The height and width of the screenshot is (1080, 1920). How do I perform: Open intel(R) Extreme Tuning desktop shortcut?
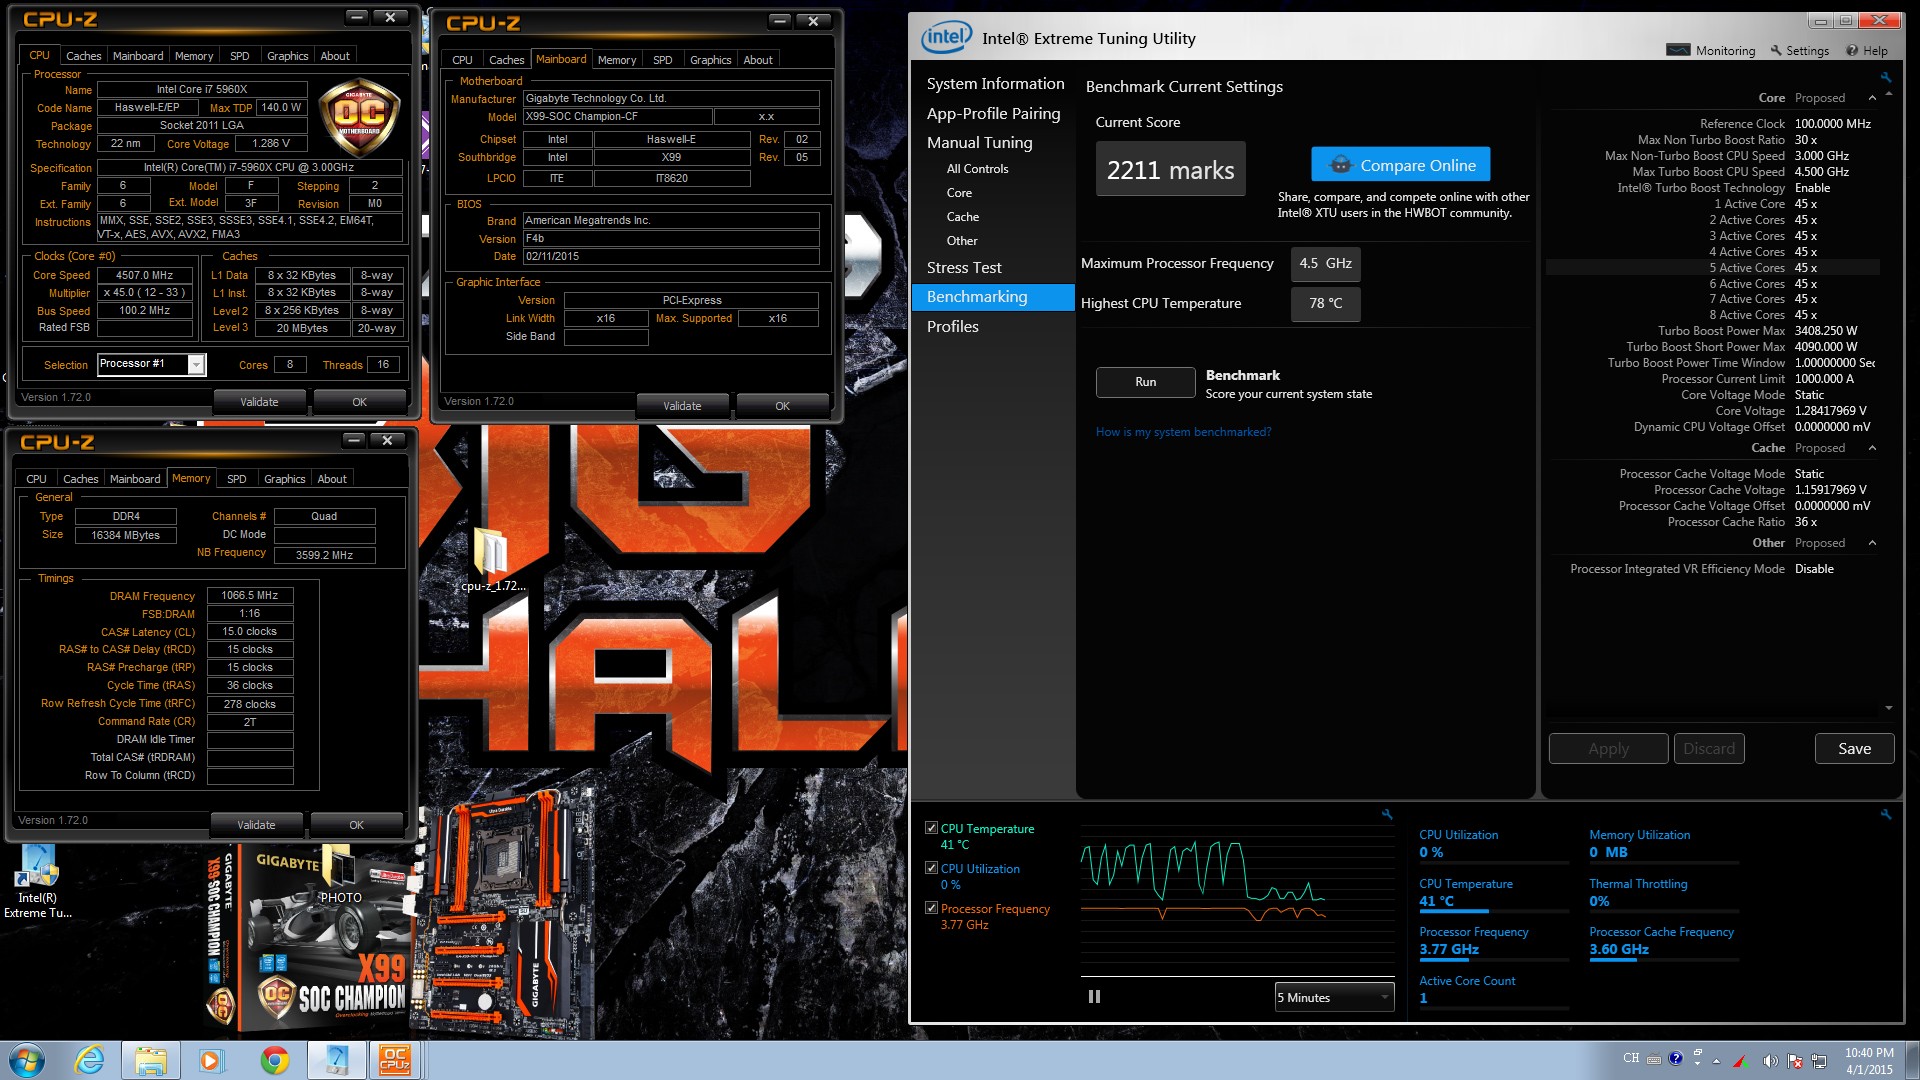tap(37, 882)
